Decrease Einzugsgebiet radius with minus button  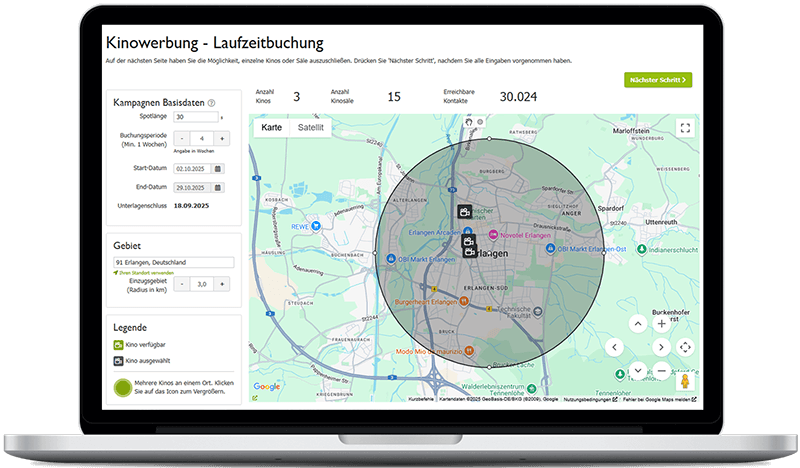pos(182,284)
